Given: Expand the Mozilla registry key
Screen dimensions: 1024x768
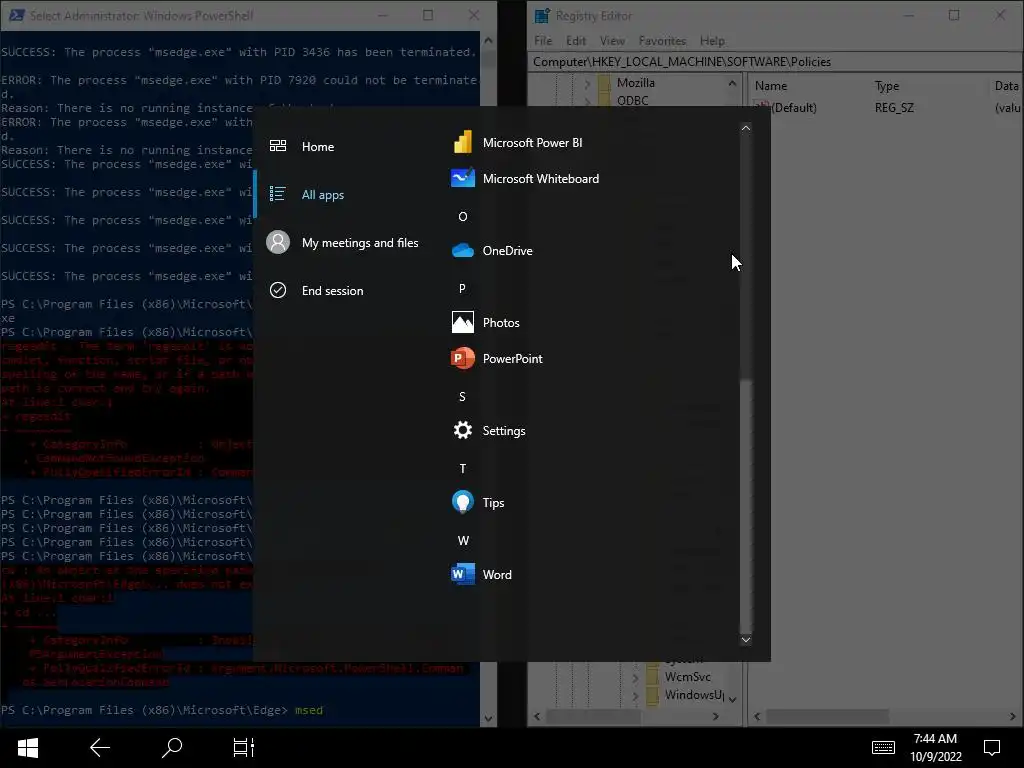Looking at the screenshot, I should coord(587,84).
